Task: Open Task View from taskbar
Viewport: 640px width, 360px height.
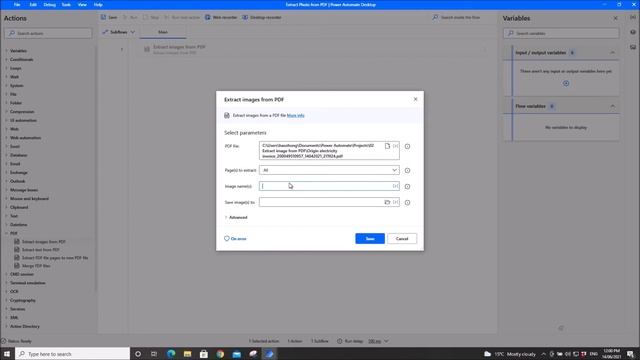Action: pyautogui.click(x=154, y=354)
